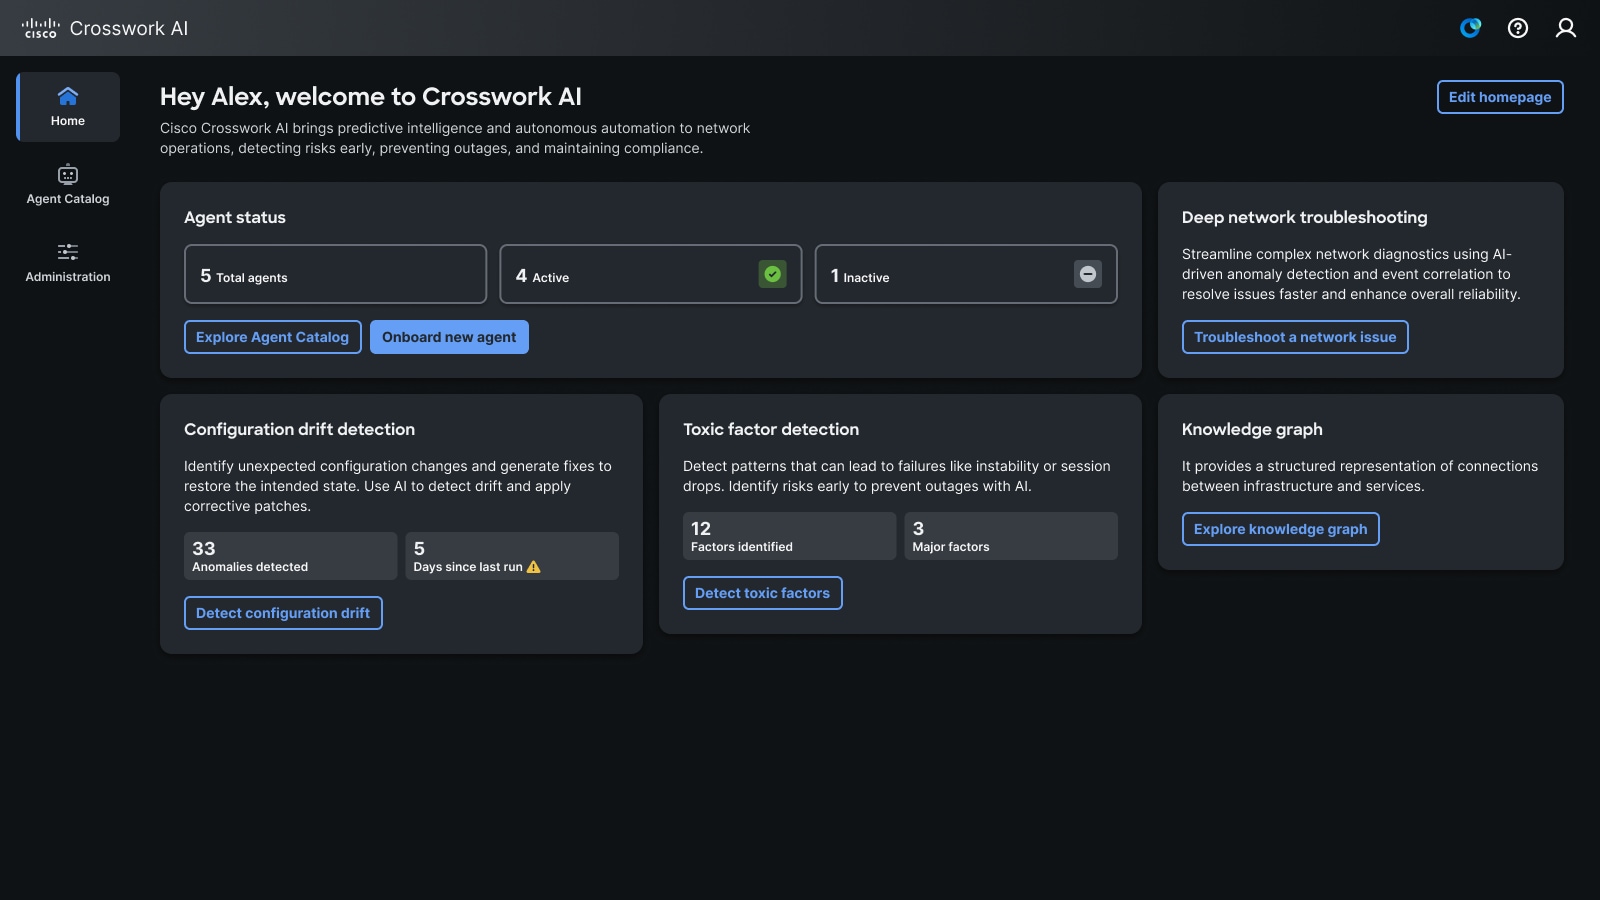Click the 12 Factors identified tile
The height and width of the screenshot is (900, 1600).
click(x=789, y=536)
